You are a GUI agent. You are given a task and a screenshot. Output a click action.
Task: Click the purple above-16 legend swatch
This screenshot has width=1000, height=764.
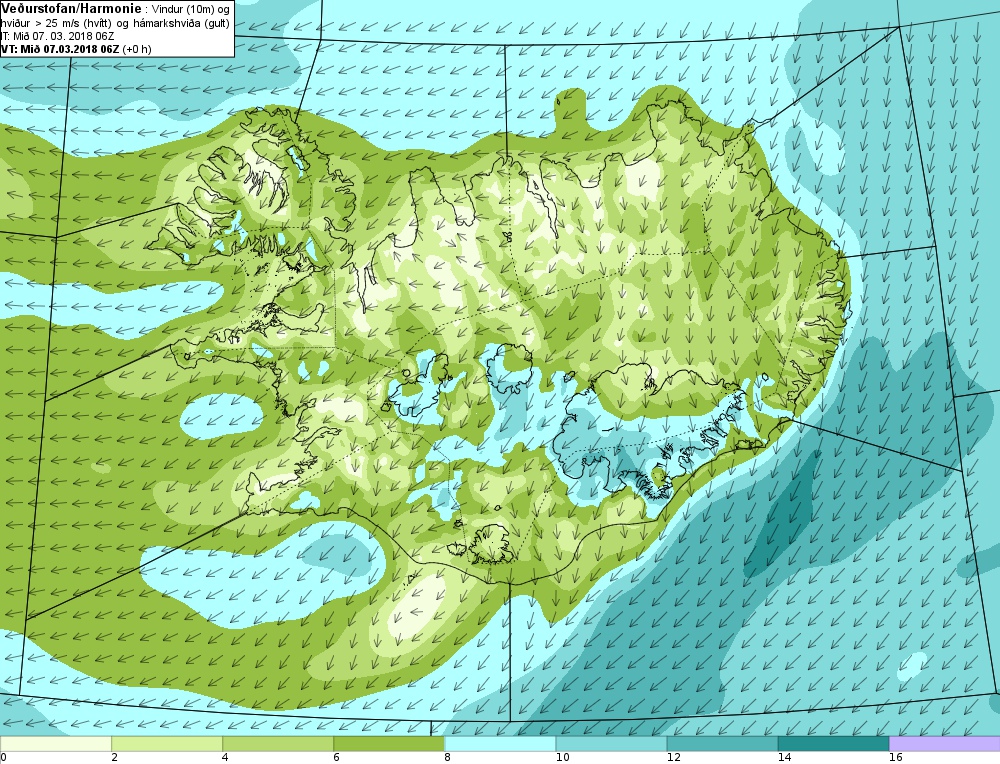pos(945,744)
